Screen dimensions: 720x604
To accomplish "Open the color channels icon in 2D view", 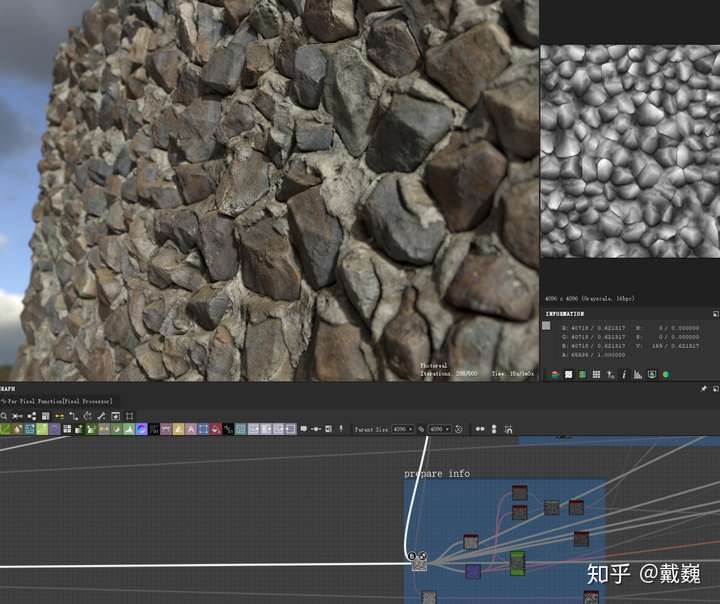I will pyautogui.click(x=555, y=375).
